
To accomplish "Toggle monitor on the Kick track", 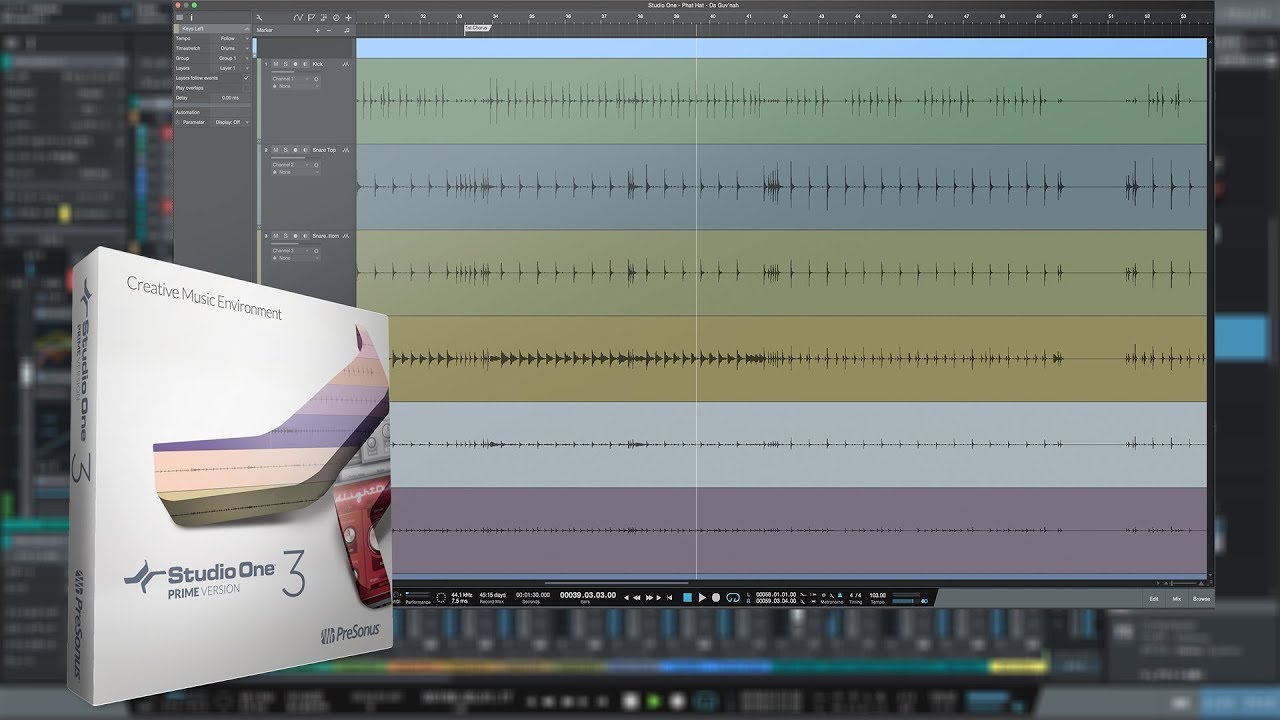I will 305,64.
